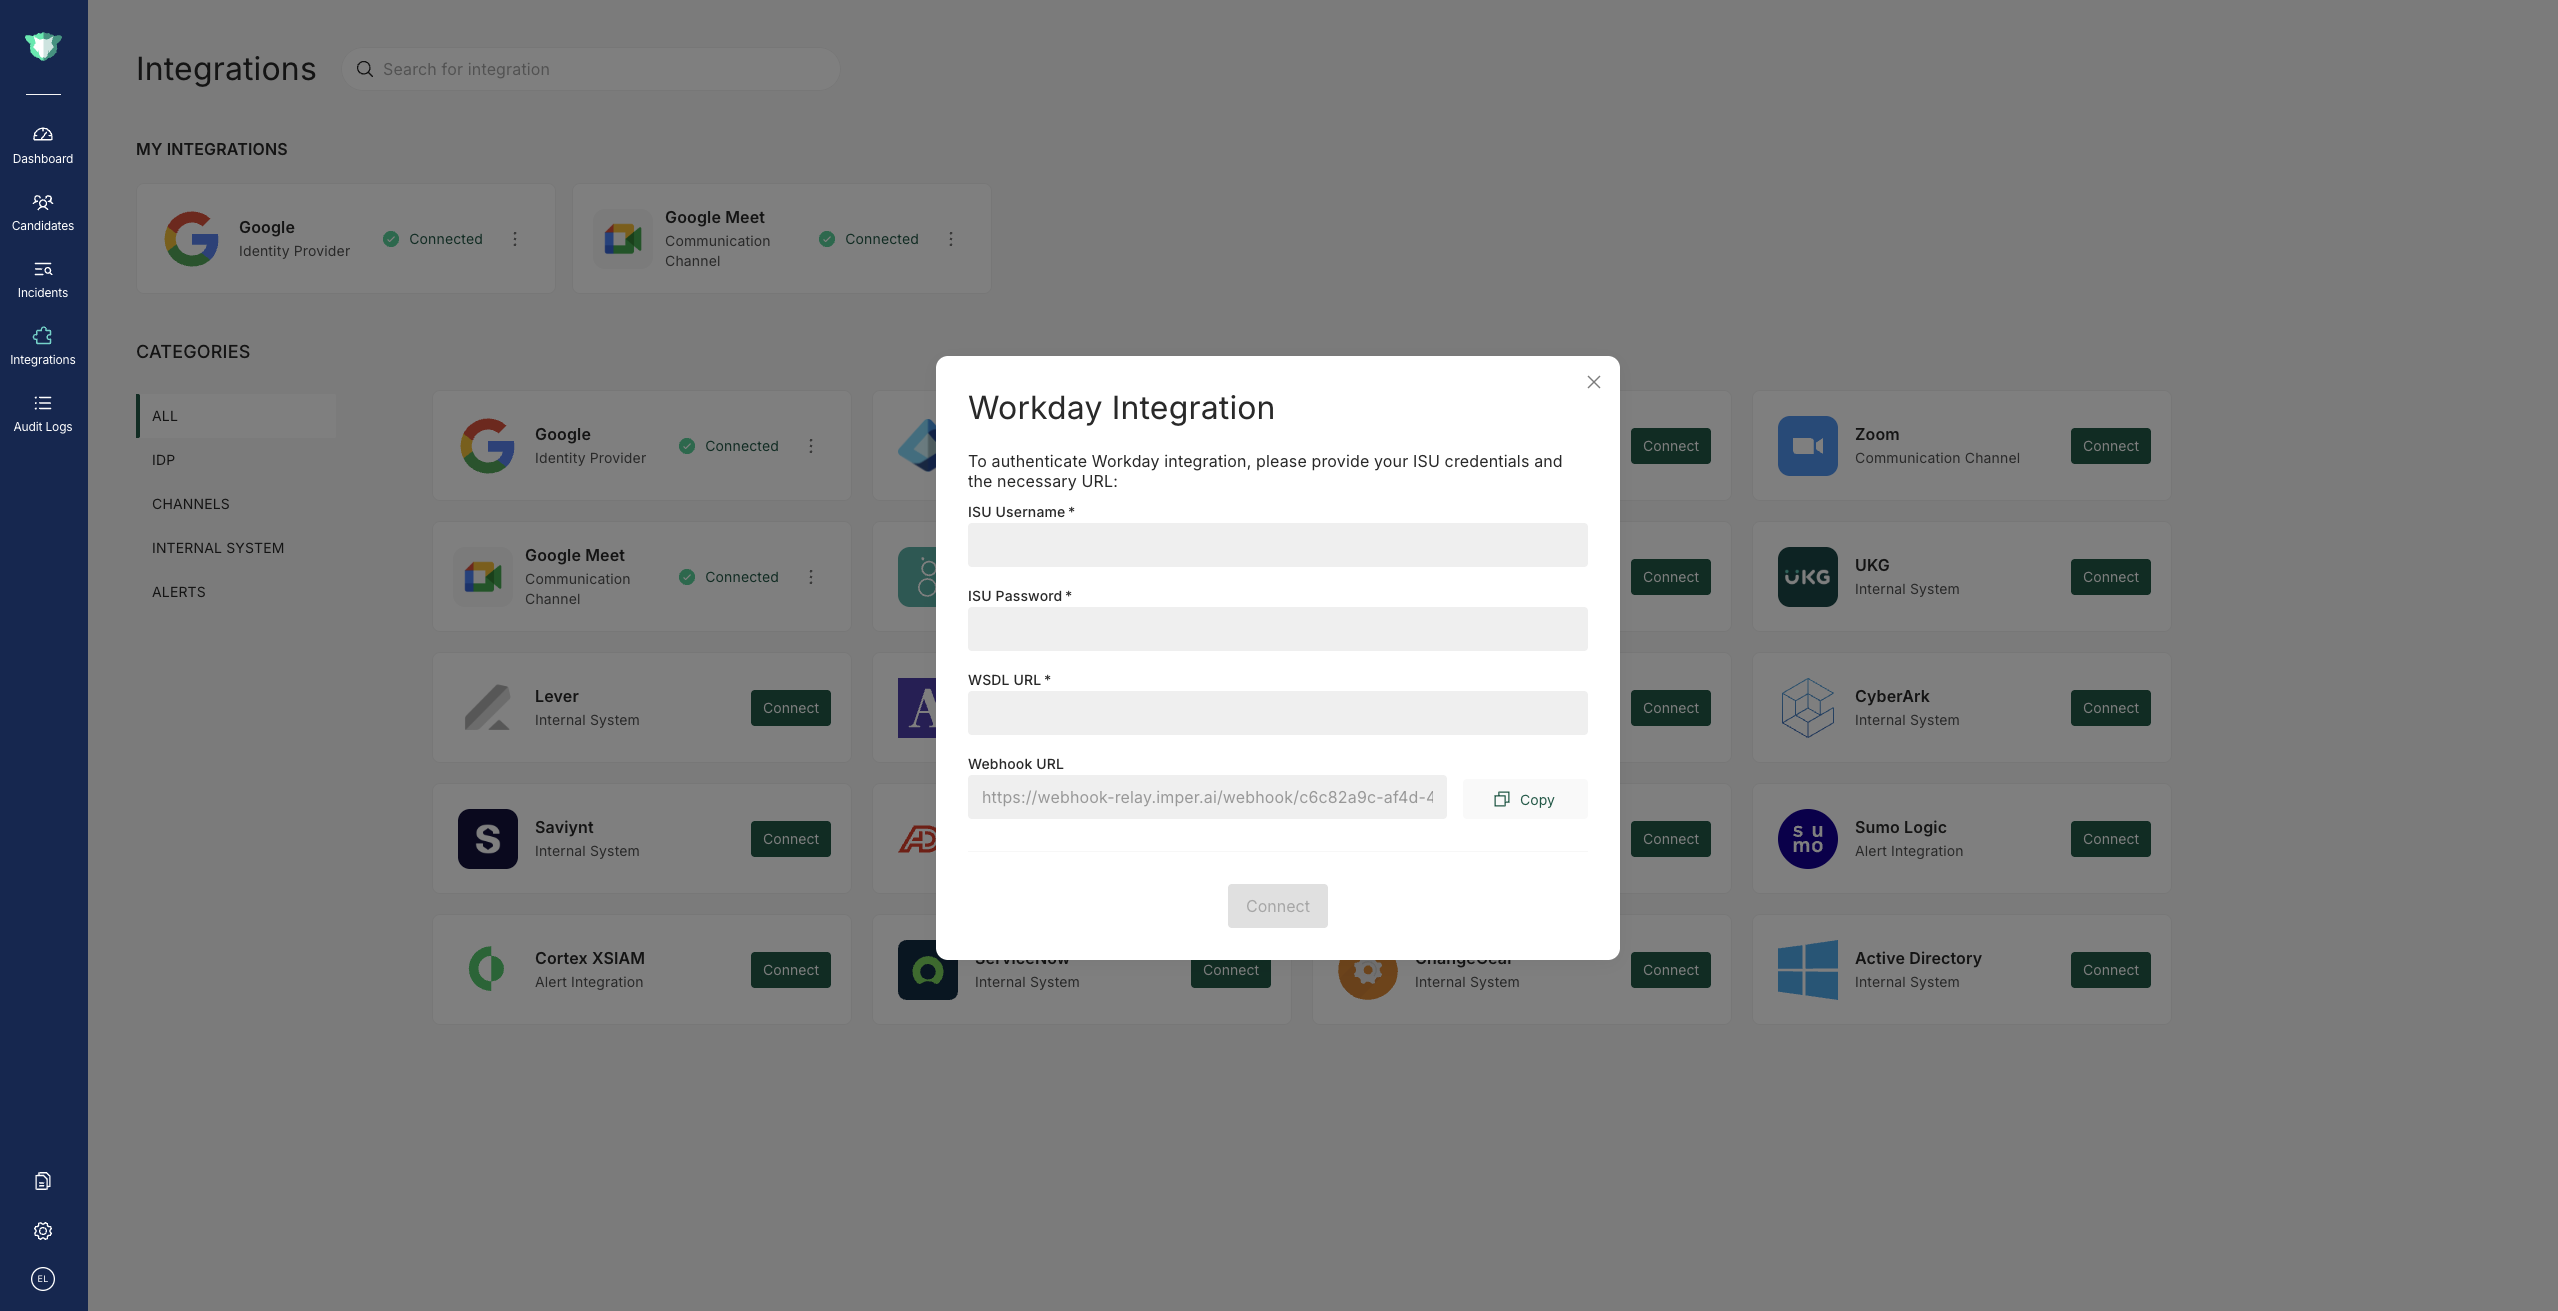The width and height of the screenshot is (2558, 1311).
Task: Open the Google Meet card menu under Categories
Action: coord(811,577)
